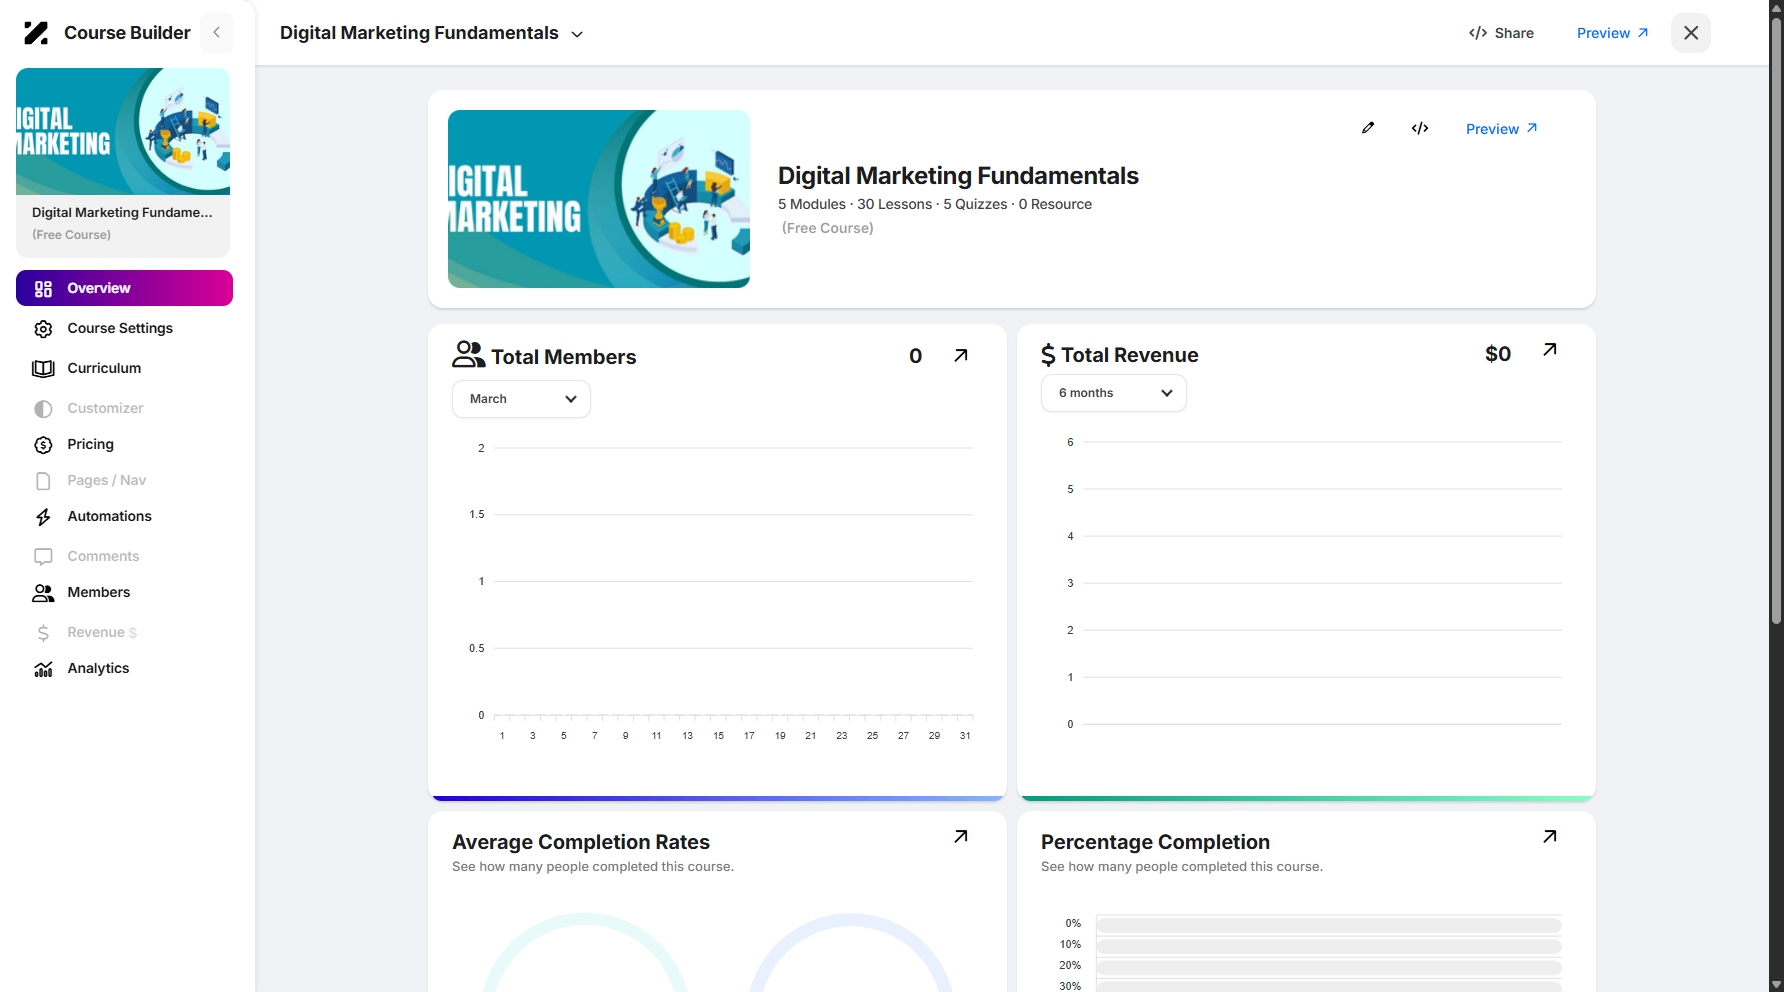The image size is (1784, 992).
Task: Click the main course banner image
Action: point(599,199)
